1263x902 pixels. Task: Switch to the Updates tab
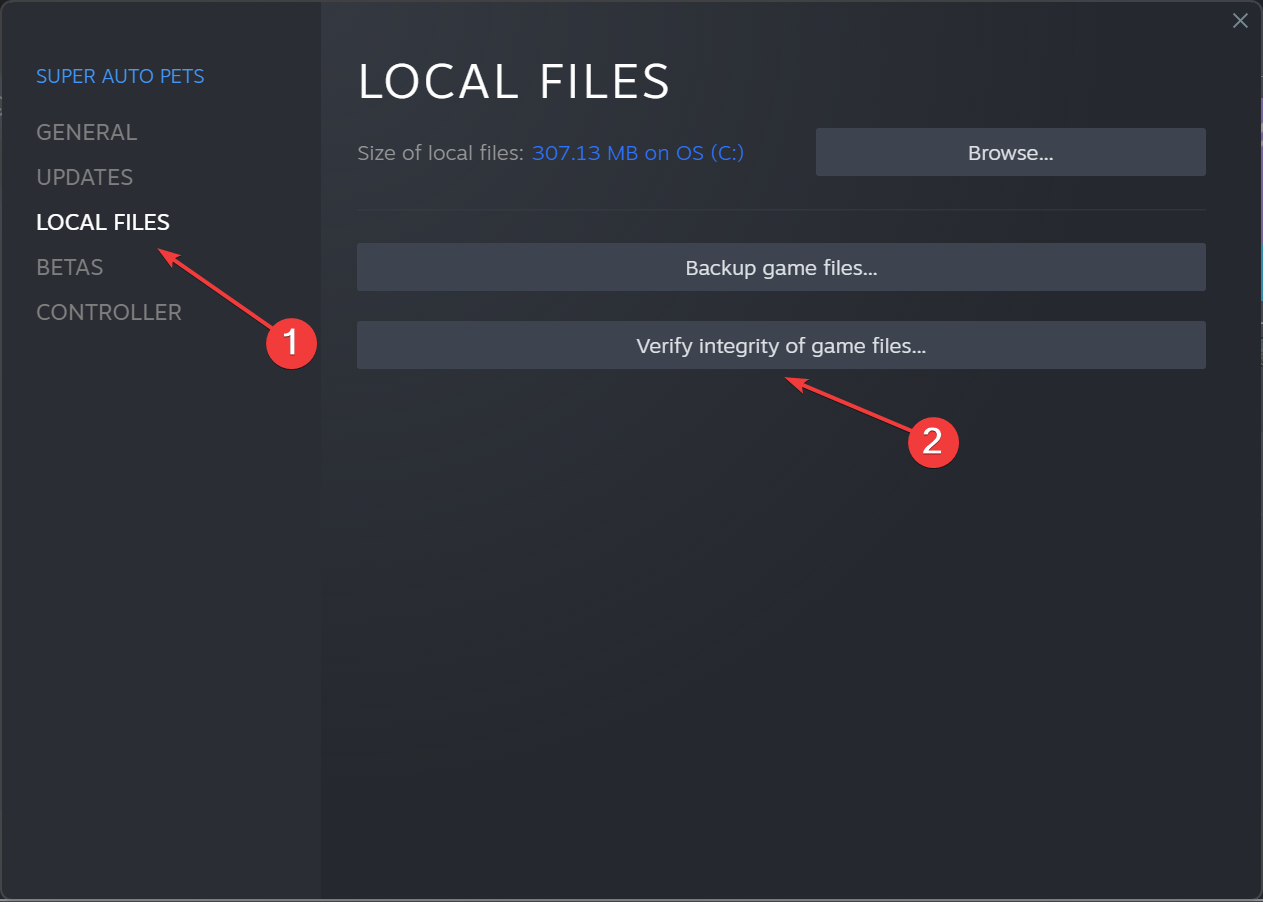[x=84, y=177]
